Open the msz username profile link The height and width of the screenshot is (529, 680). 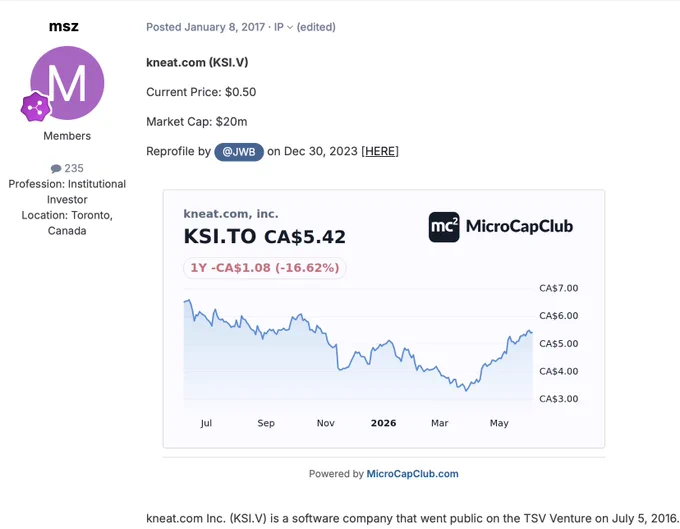pyautogui.click(x=64, y=26)
